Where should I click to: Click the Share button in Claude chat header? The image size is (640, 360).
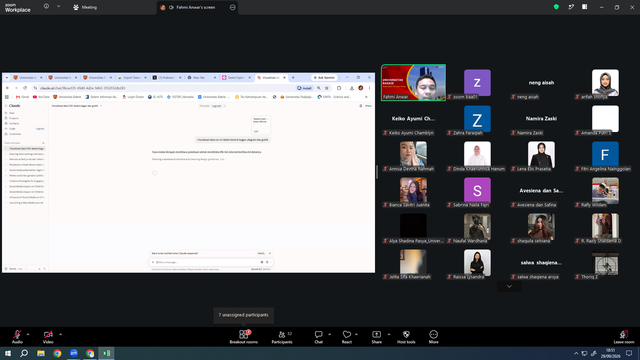(368, 106)
